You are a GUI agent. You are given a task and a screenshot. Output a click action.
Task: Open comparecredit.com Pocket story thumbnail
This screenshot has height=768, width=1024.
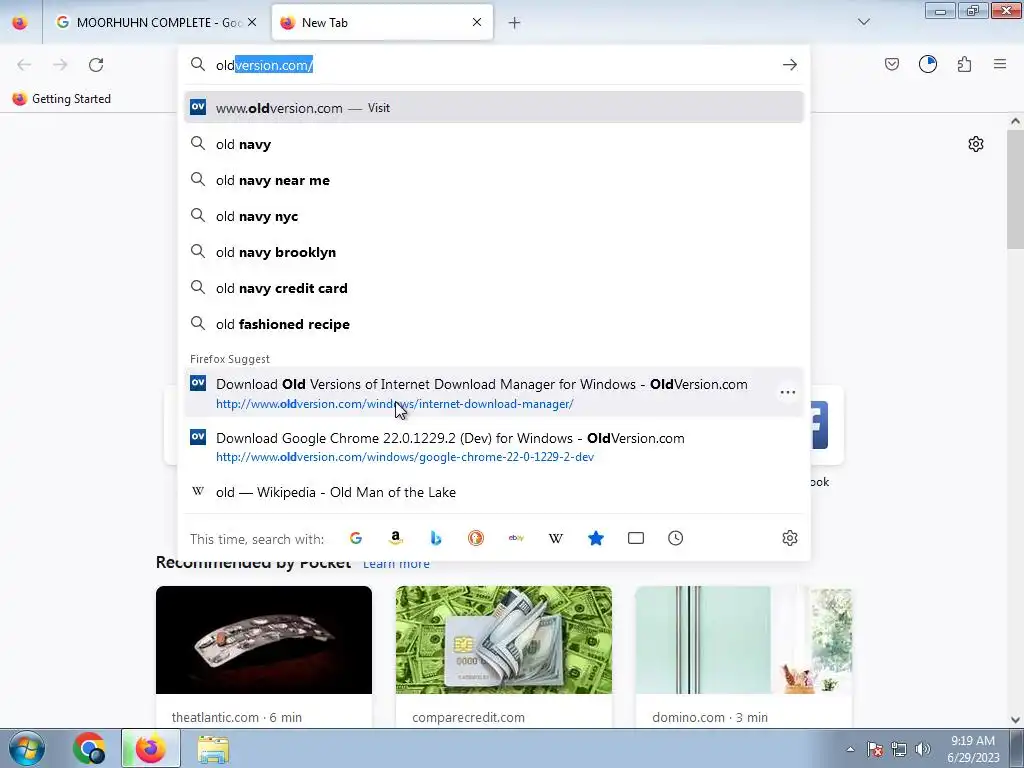504,639
